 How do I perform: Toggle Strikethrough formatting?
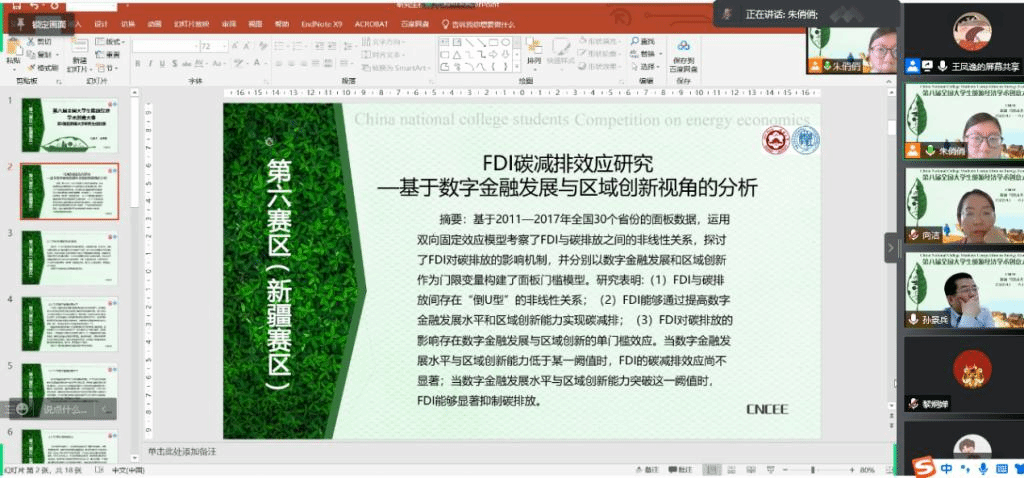coord(186,64)
